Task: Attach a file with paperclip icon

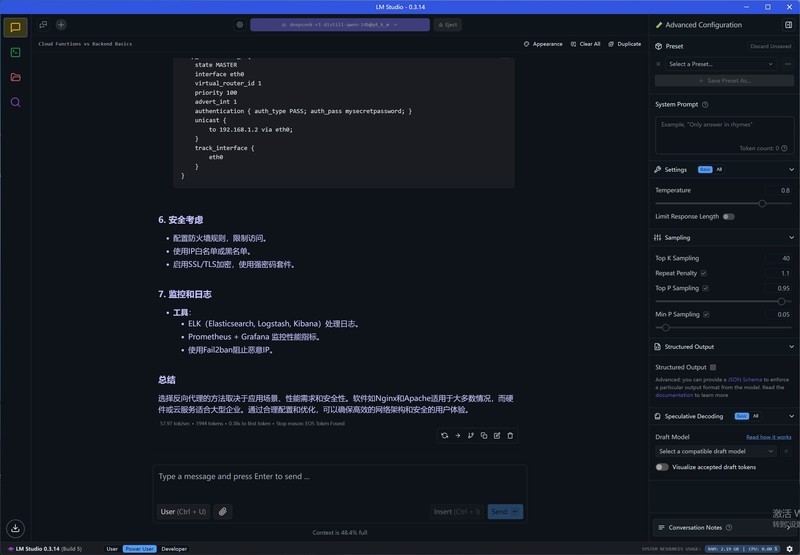Action: (x=223, y=512)
